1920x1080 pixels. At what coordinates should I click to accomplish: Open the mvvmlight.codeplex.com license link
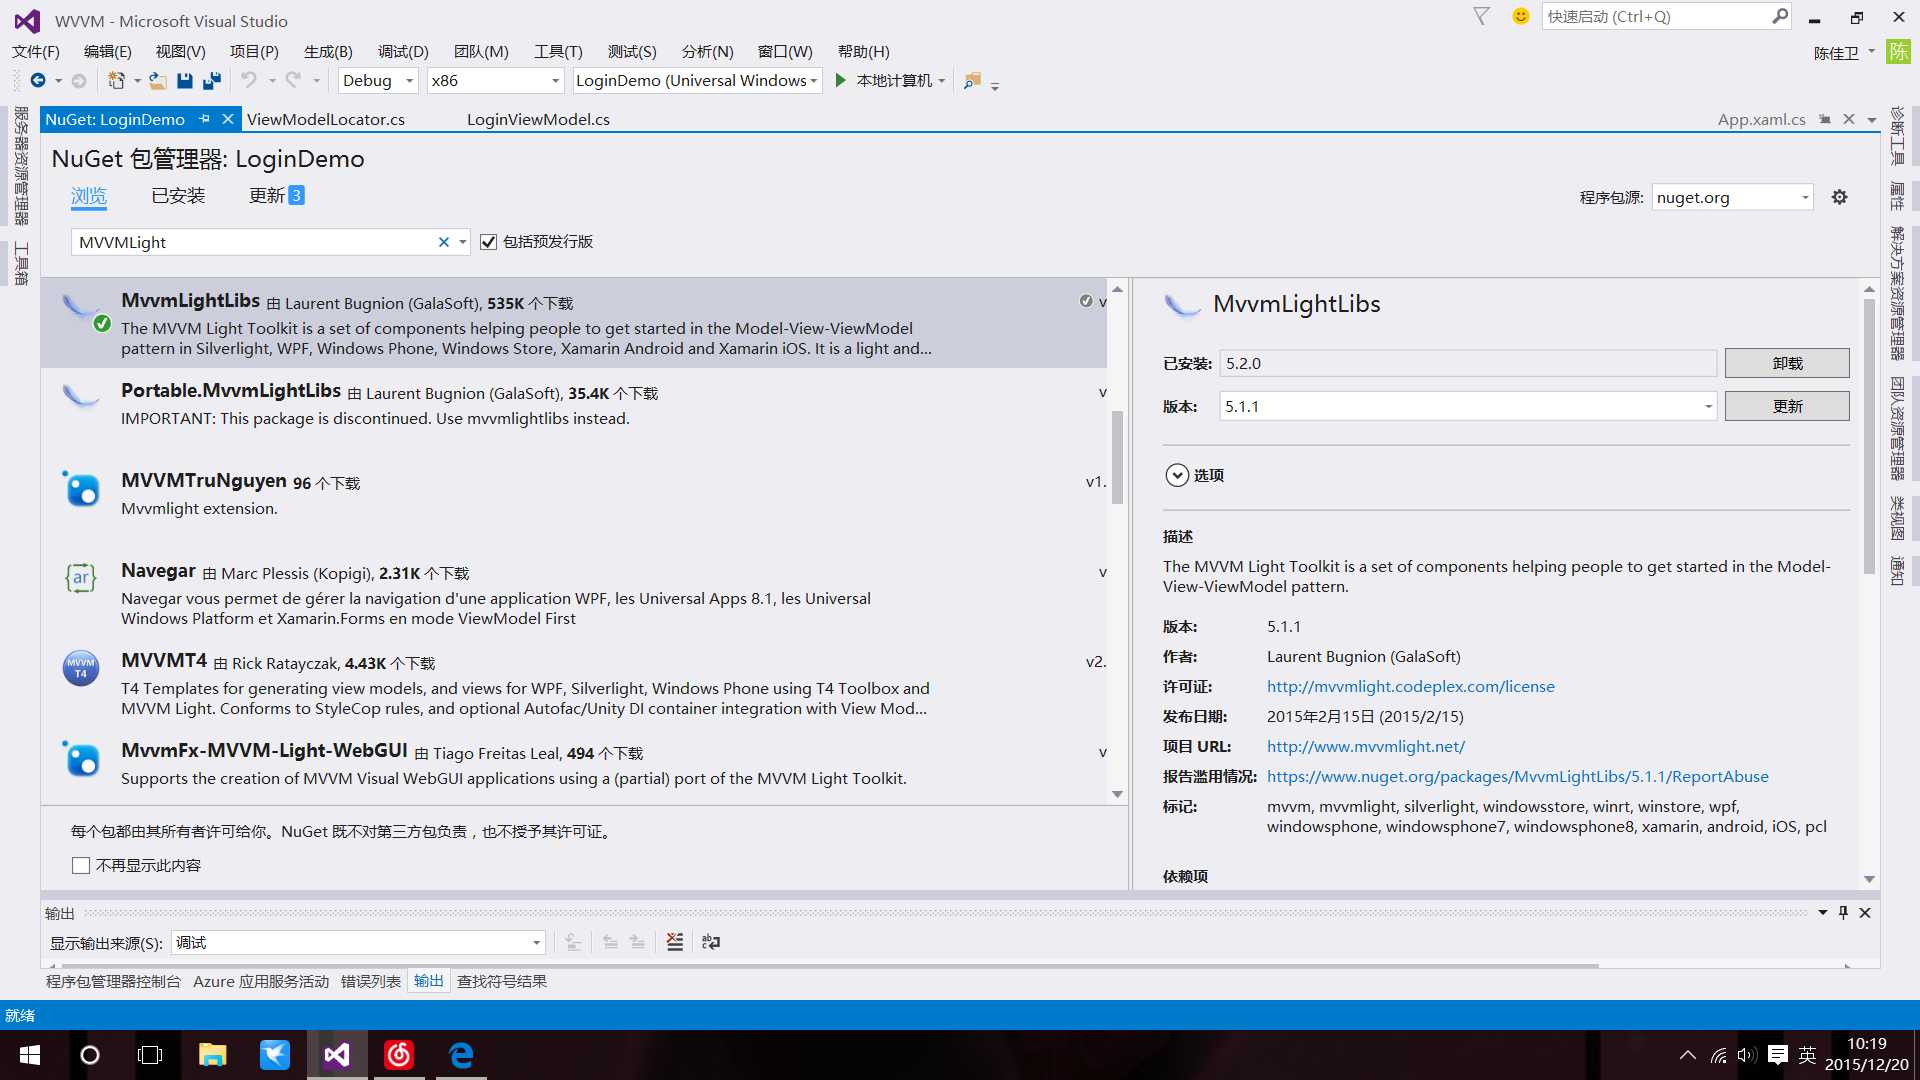tap(1410, 686)
